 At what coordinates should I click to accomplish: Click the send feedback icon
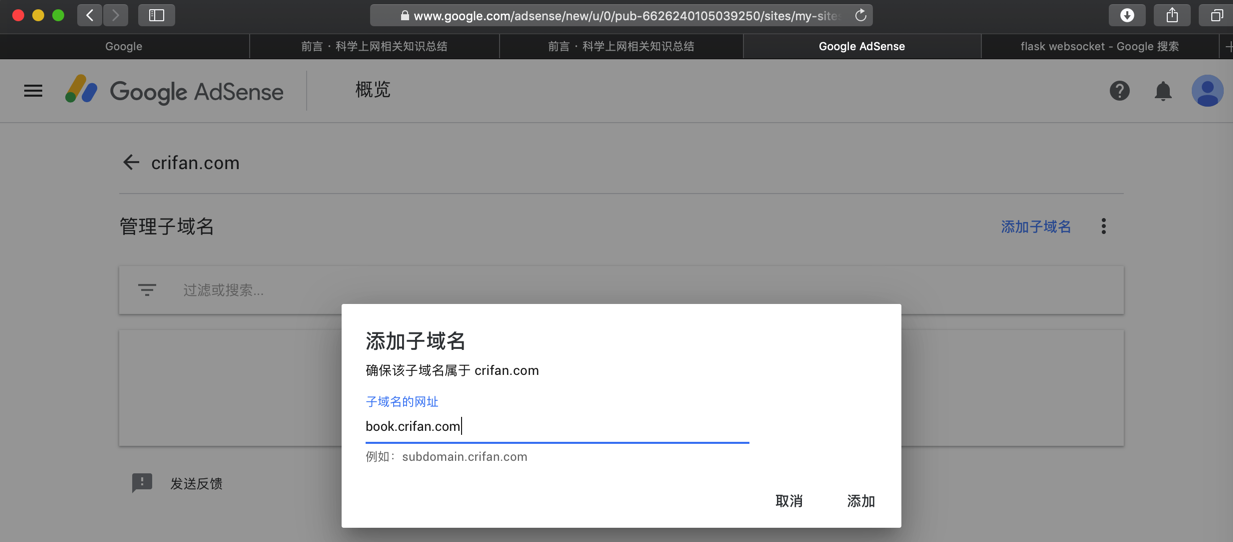click(x=142, y=483)
